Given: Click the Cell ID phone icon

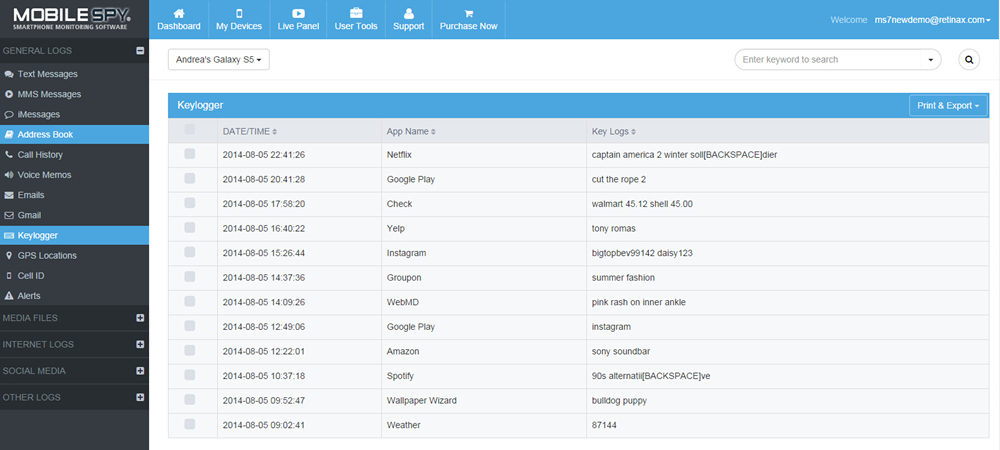Looking at the screenshot, I should click(x=9, y=276).
